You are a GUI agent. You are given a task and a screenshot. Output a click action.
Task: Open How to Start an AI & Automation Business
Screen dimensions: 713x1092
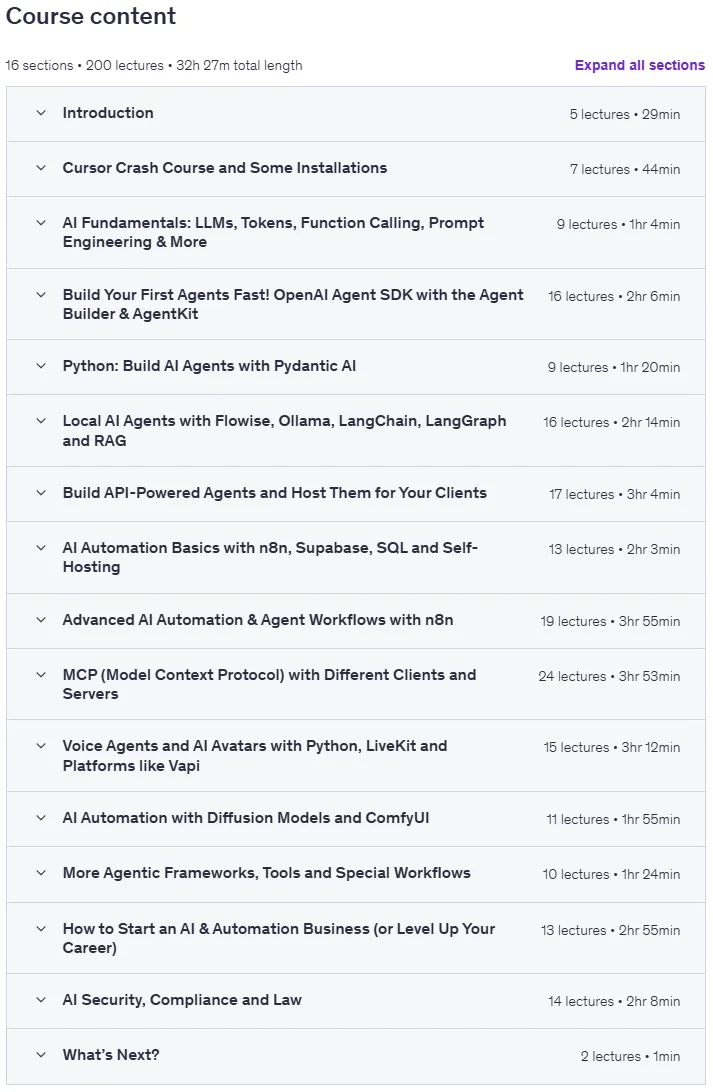pos(279,938)
